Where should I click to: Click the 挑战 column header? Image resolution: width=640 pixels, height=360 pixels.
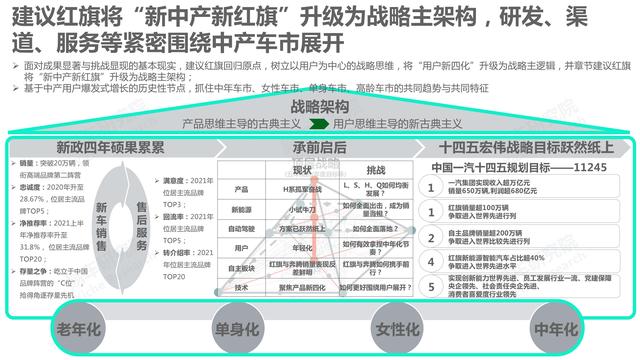pos(376,170)
